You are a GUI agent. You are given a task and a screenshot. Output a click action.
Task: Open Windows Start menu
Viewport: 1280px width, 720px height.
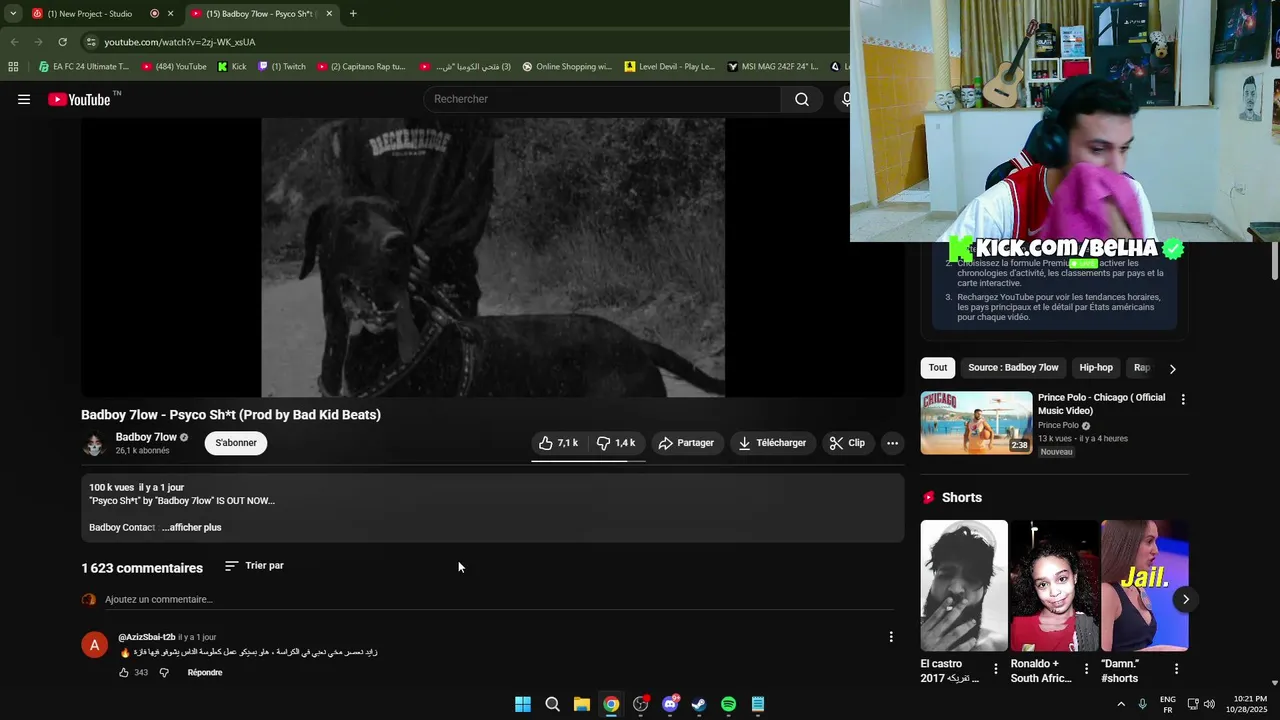click(523, 704)
